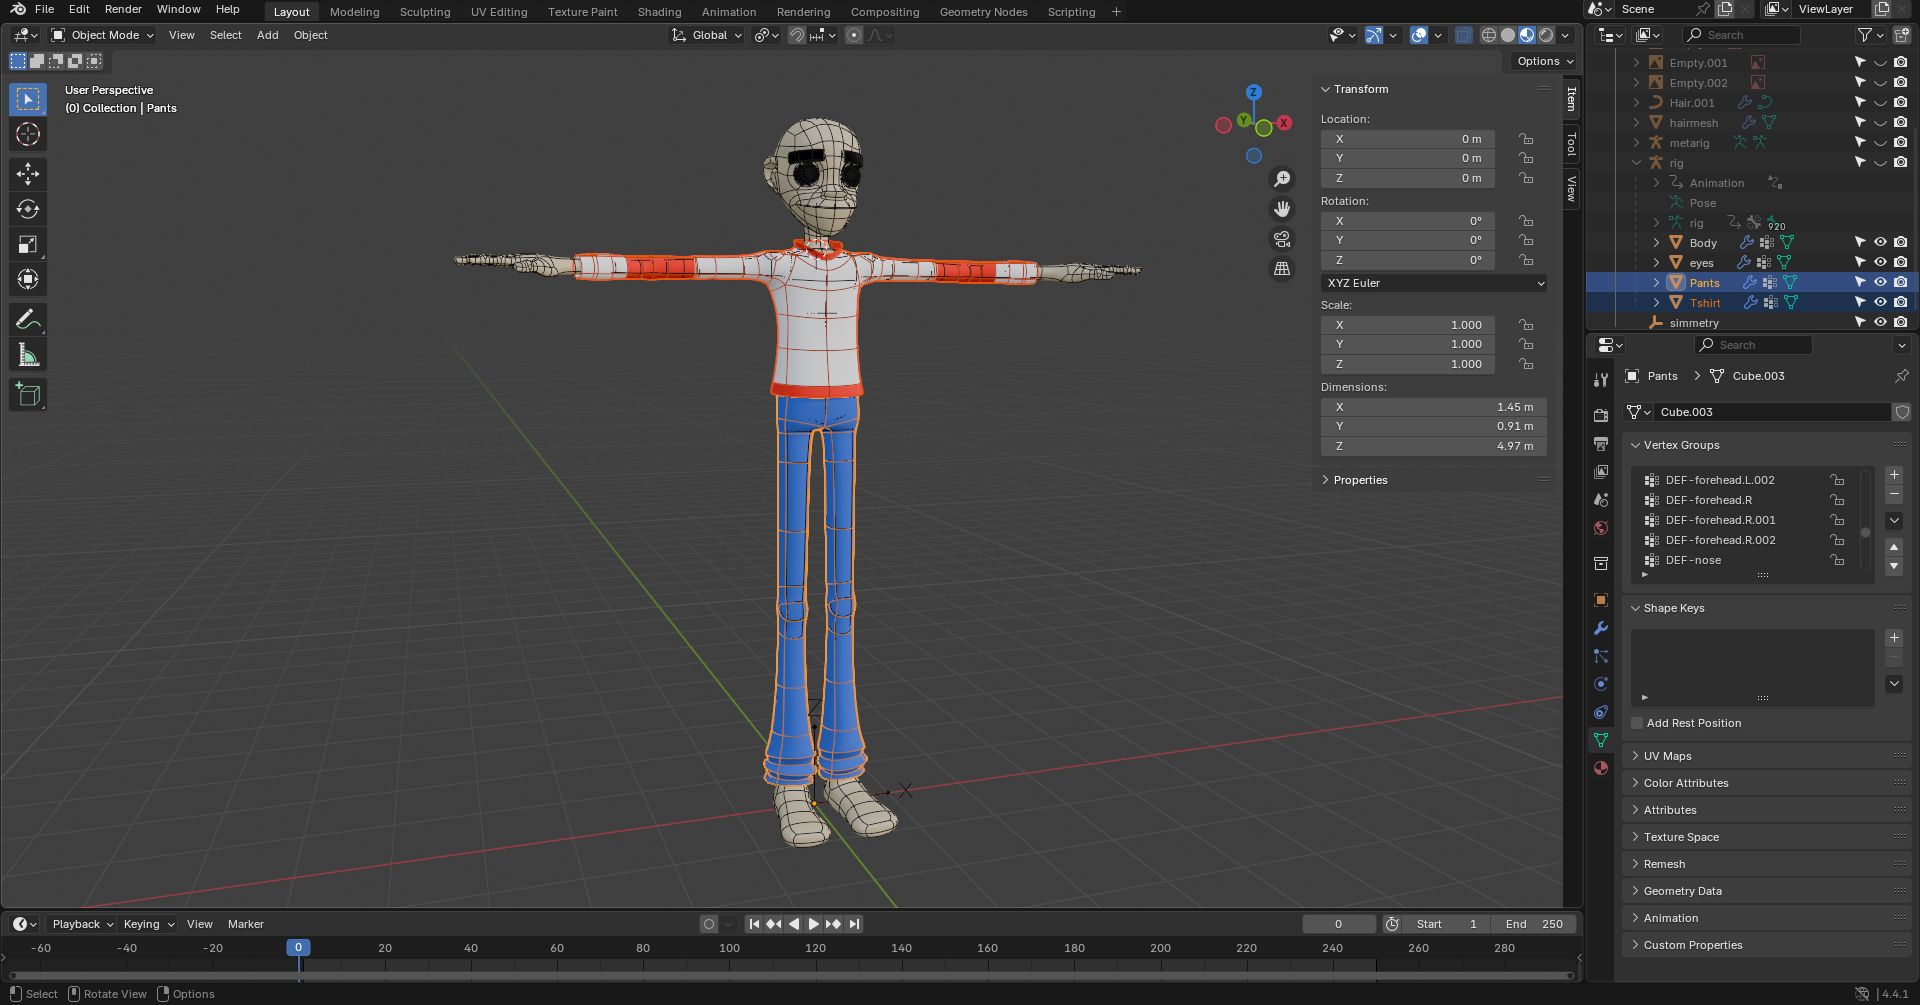This screenshot has height=1005, width=1920.
Task: Click the End frame field
Action: click(x=1534, y=924)
